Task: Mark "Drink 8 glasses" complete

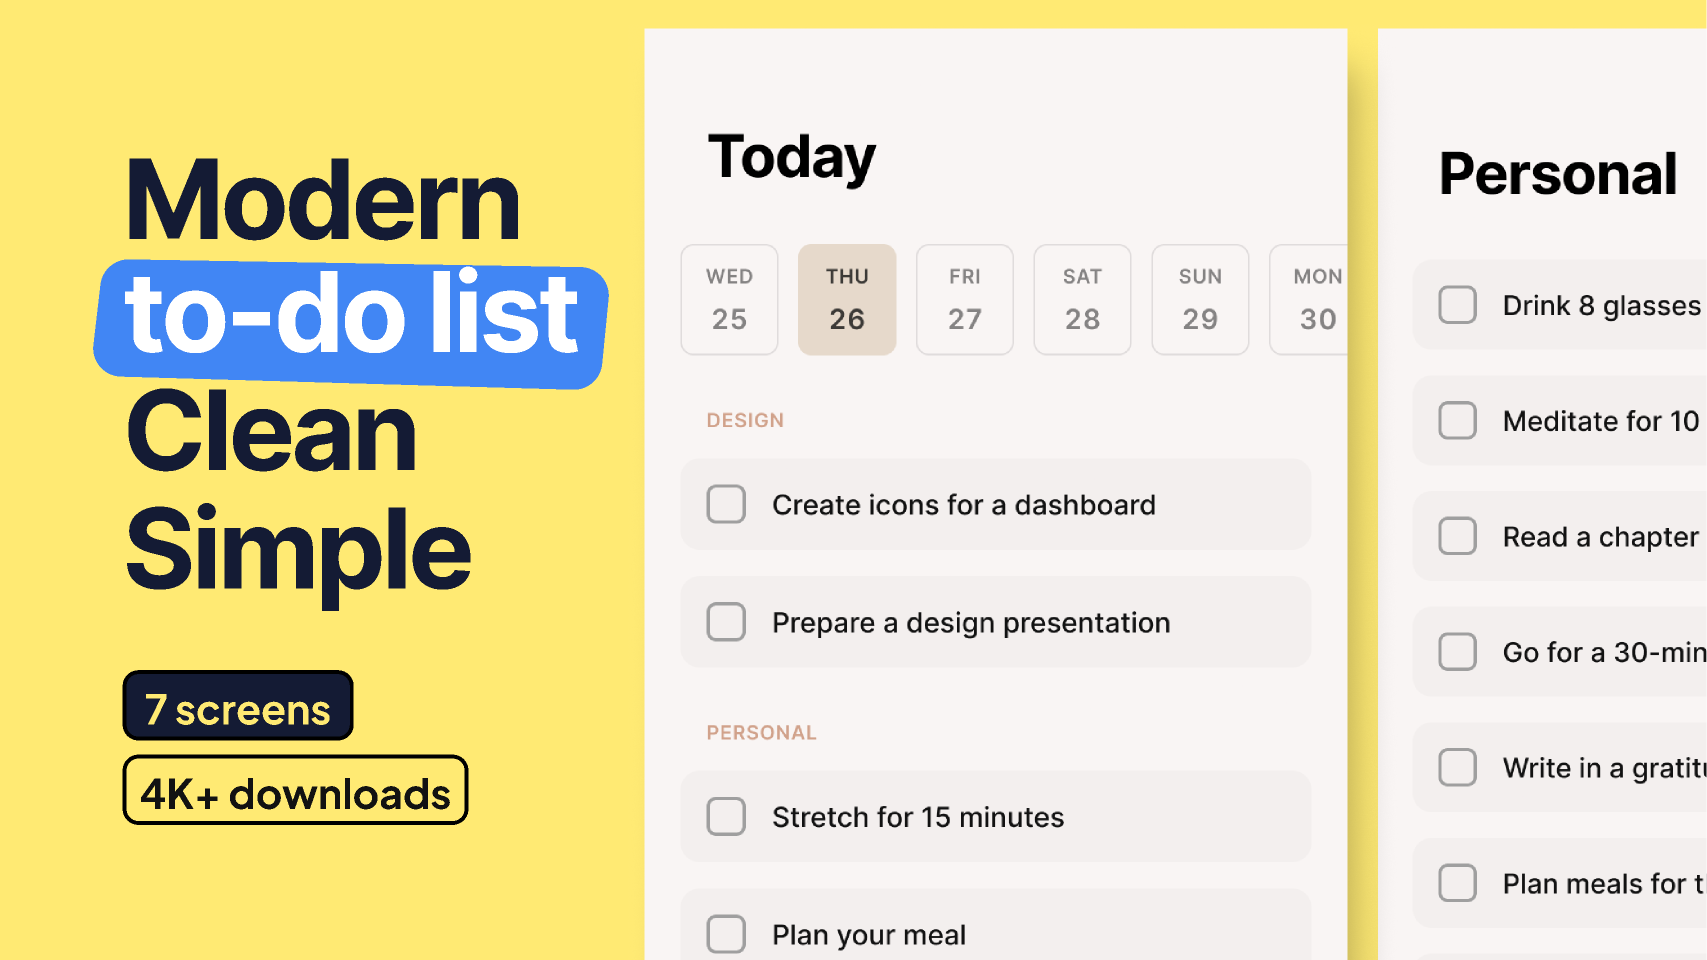Action: (1458, 305)
